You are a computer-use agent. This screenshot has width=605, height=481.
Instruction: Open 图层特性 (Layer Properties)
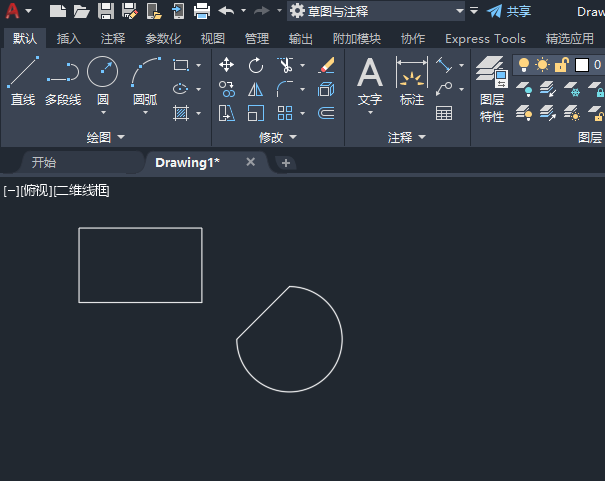[x=491, y=88]
